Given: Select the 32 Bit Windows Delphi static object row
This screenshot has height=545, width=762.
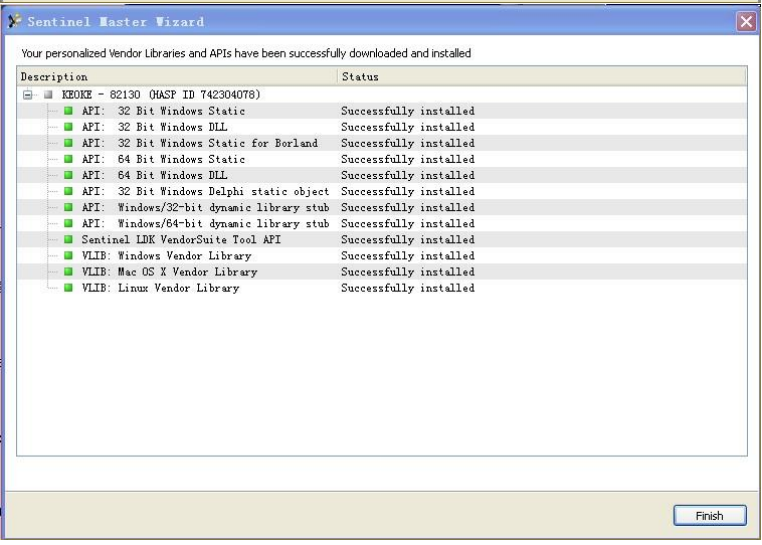Looking at the screenshot, I should (x=205, y=191).
